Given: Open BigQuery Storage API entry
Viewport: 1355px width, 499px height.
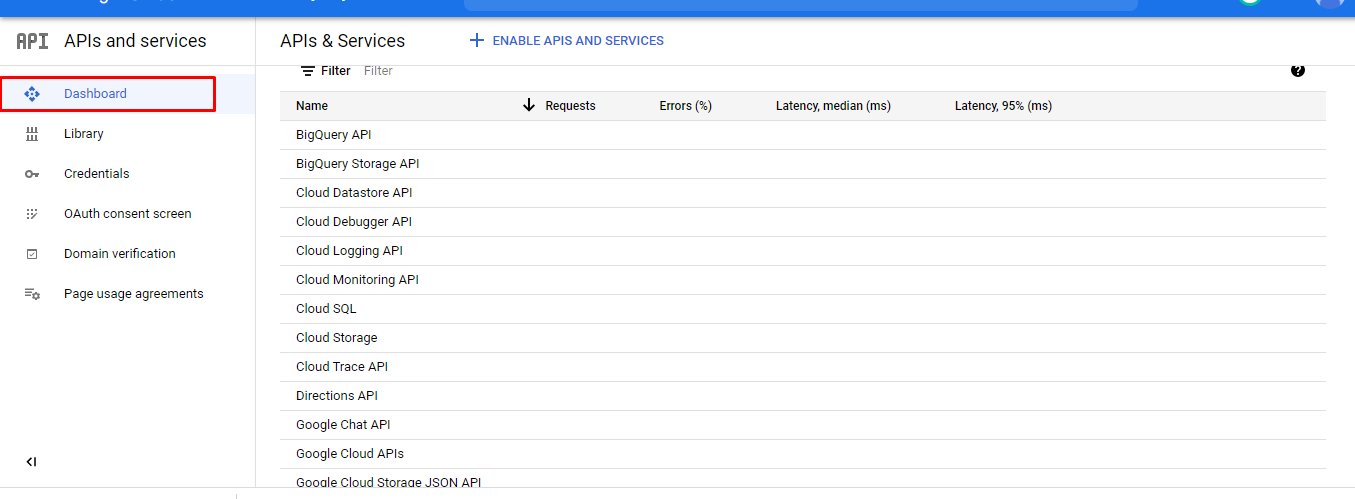Looking at the screenshot, I should point(358,164).
